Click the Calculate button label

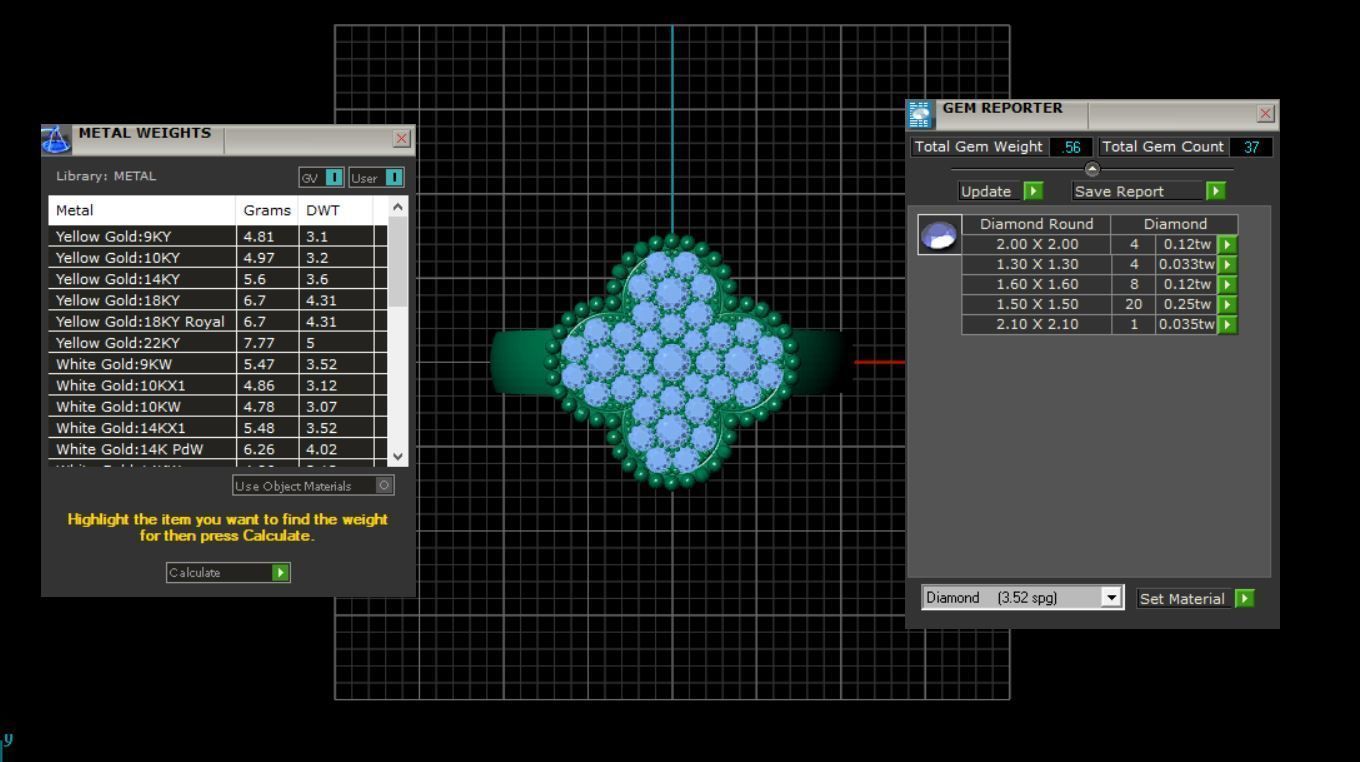(x=195, y=573)
